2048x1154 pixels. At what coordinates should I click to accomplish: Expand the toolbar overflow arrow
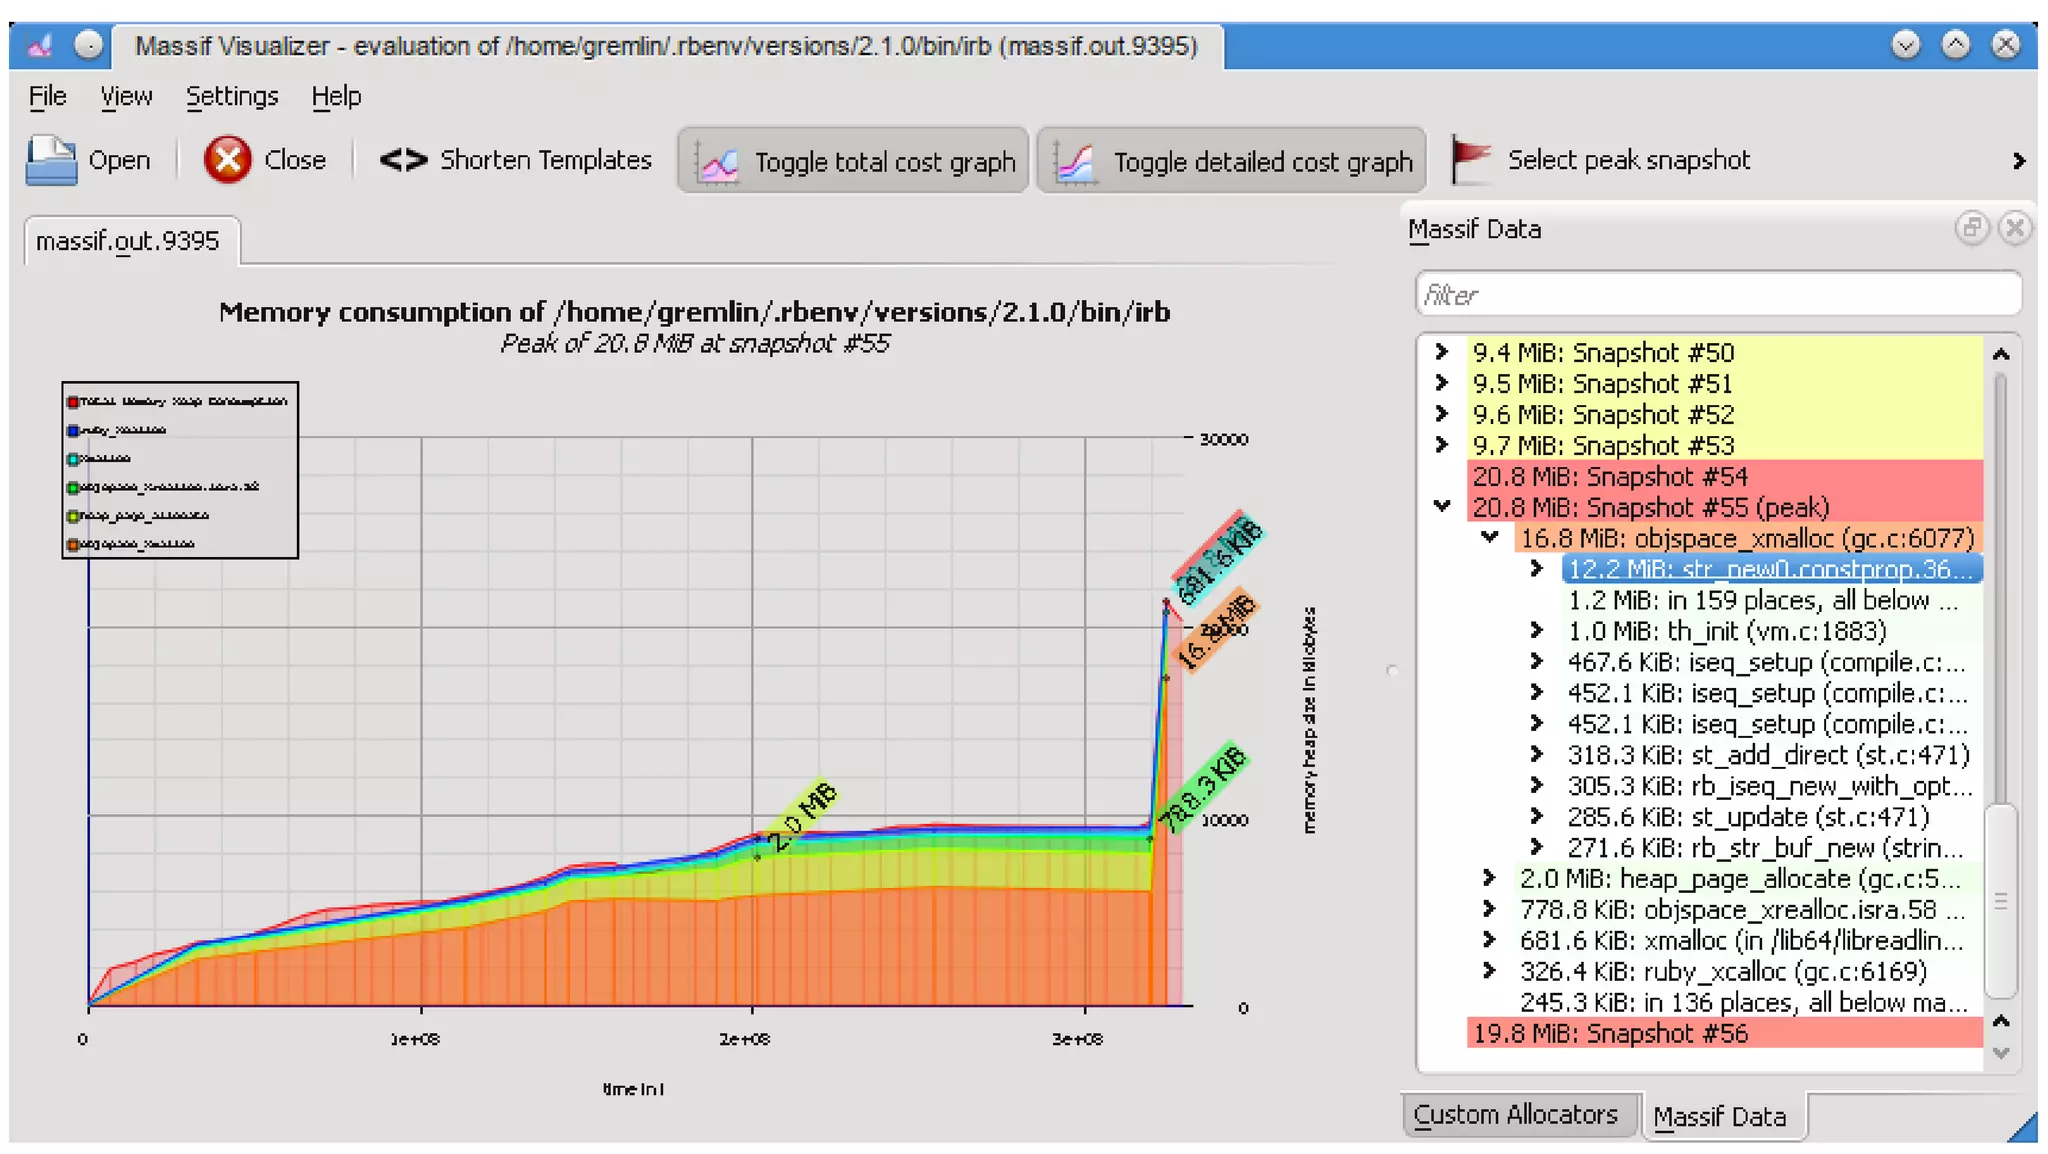coord(2018,161)
